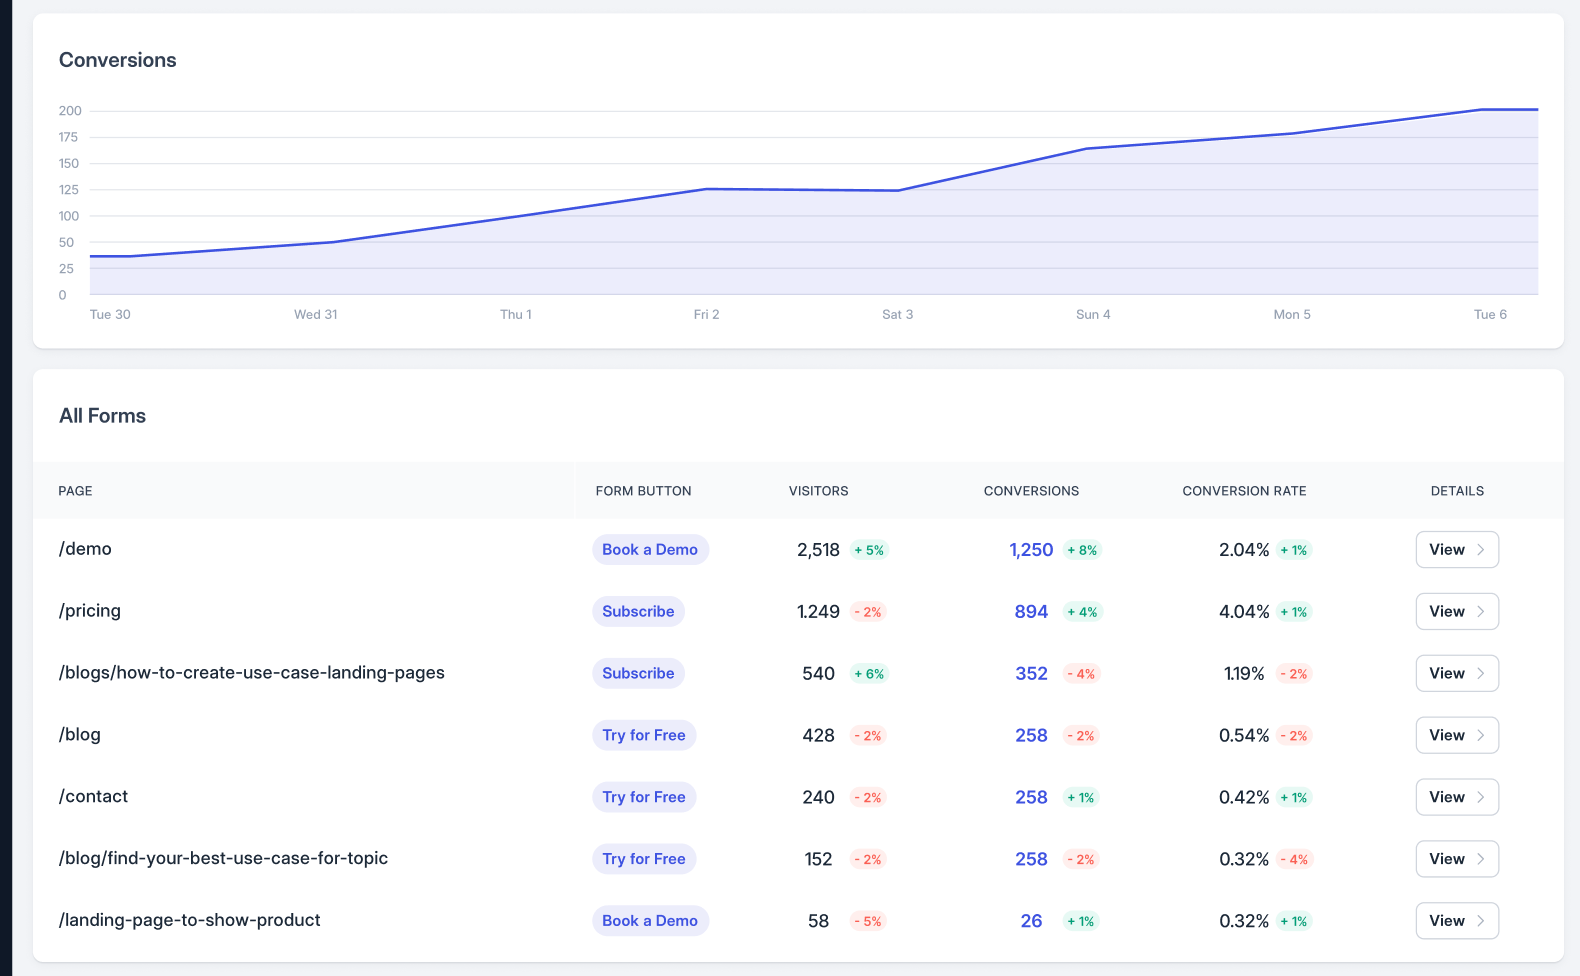Click View button for /demo row
The image size is (1580, 976).
click(1456, 549)
